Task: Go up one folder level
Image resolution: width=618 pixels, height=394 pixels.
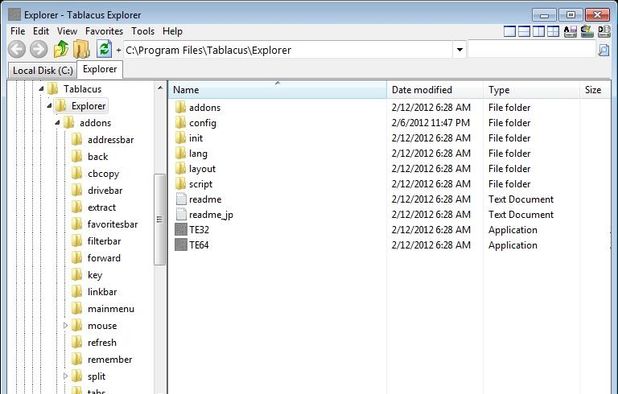Action: pyautogui.click(x=61, y=49)
